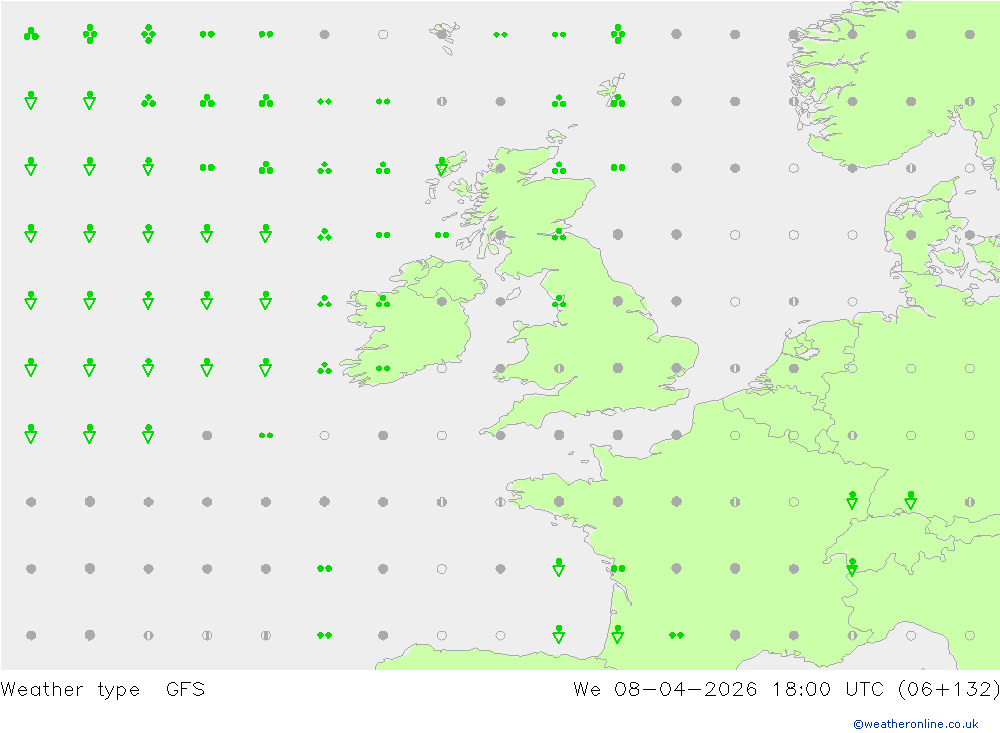1000x733 pixels.
Task: Click the gray cloud symbol over Denmark's Jutland
Action: point(911,235)
